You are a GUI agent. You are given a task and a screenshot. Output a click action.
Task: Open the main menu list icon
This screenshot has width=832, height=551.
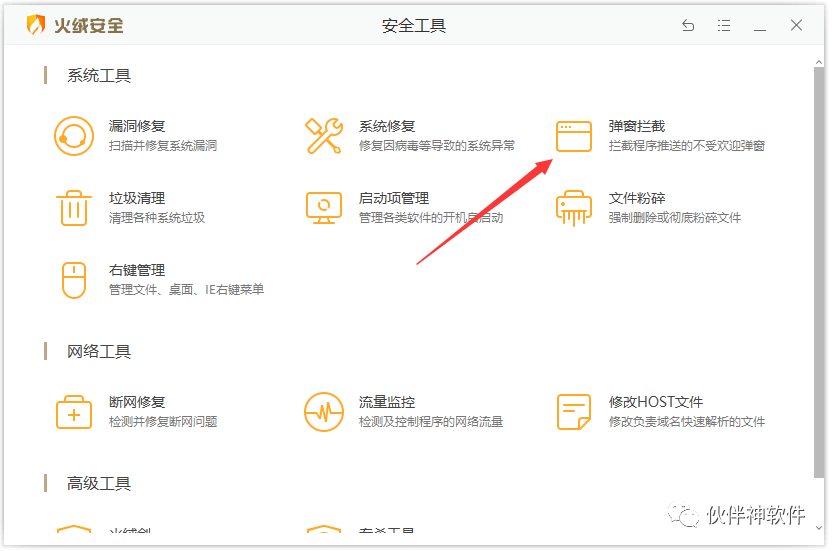tap(724, 25)
